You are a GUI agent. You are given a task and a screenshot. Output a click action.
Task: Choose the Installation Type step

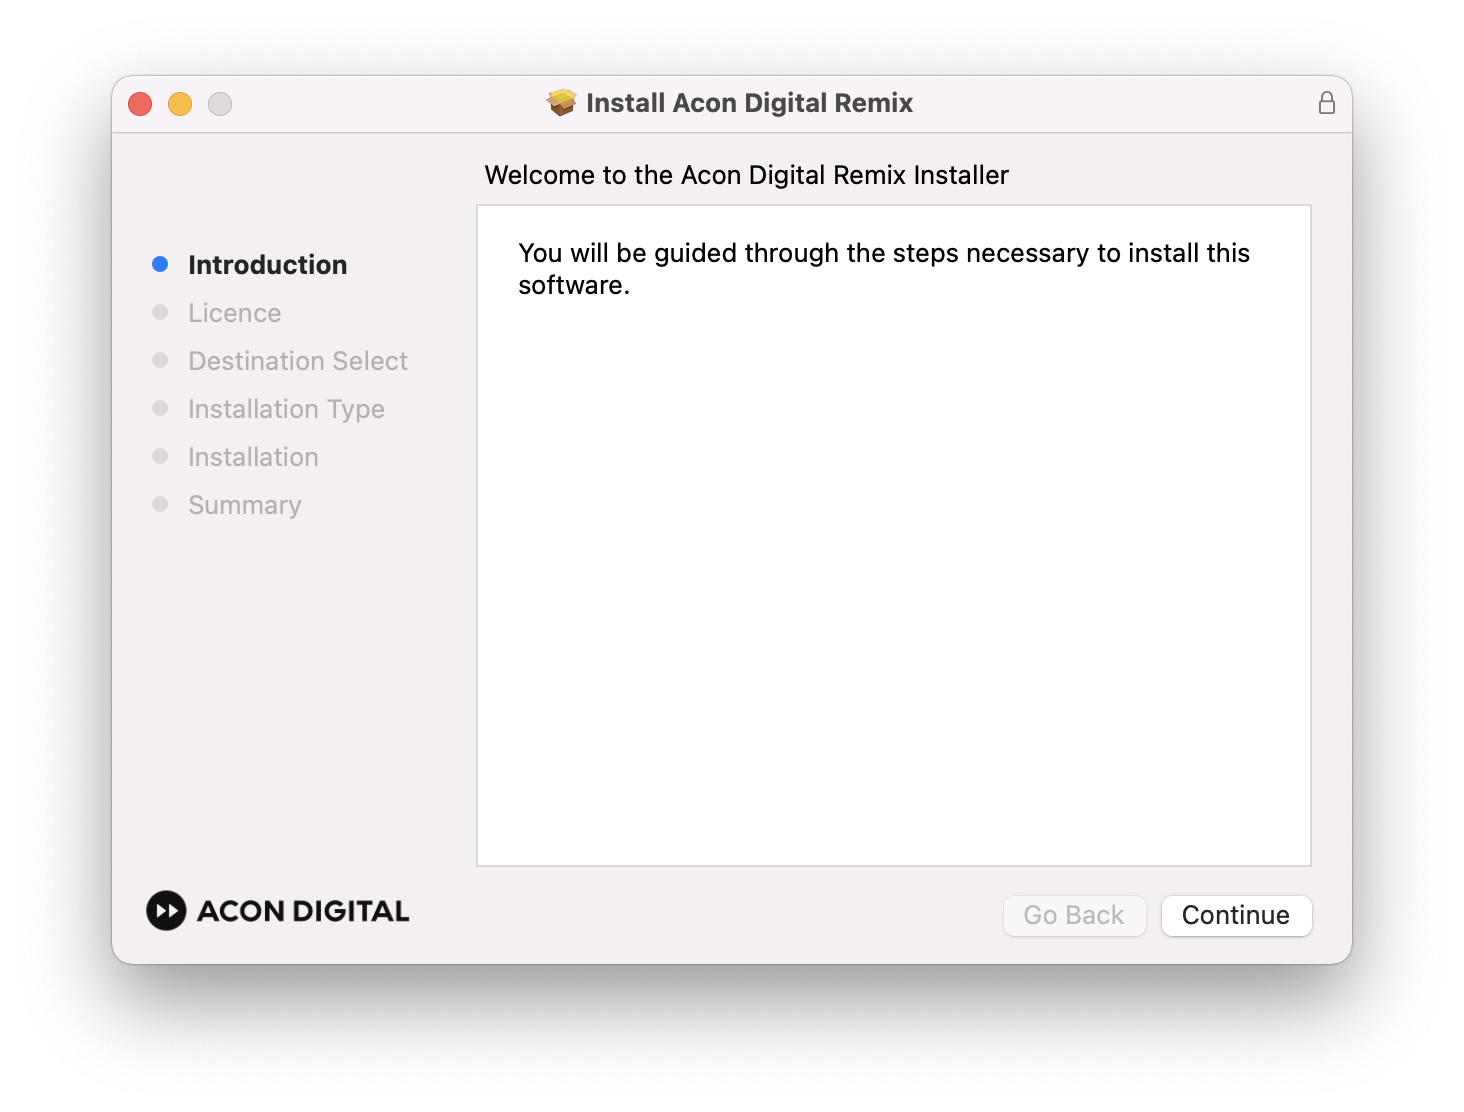[286, 409]
